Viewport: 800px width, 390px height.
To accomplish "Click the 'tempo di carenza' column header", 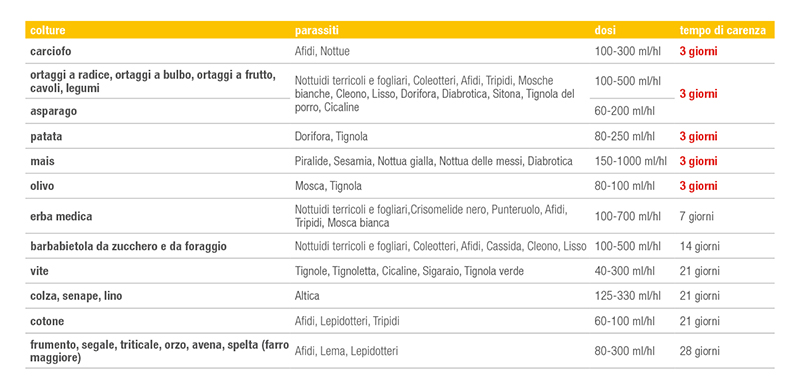I will click(x=722, y=31).
